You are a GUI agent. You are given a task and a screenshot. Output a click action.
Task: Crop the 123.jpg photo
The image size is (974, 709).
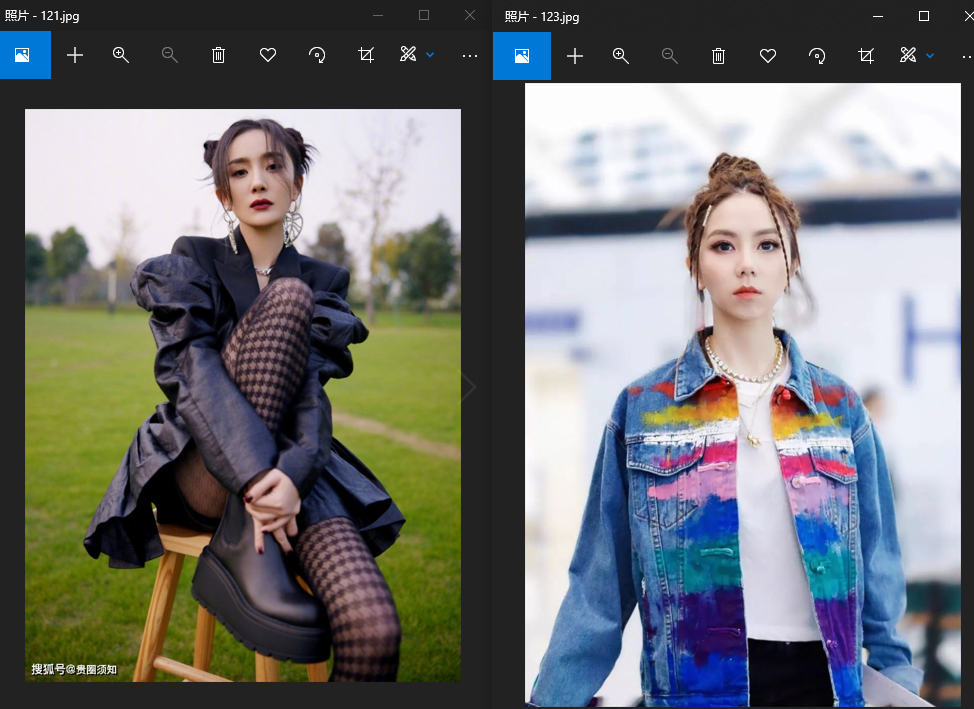pyautogui.click(x=866, y=57)
